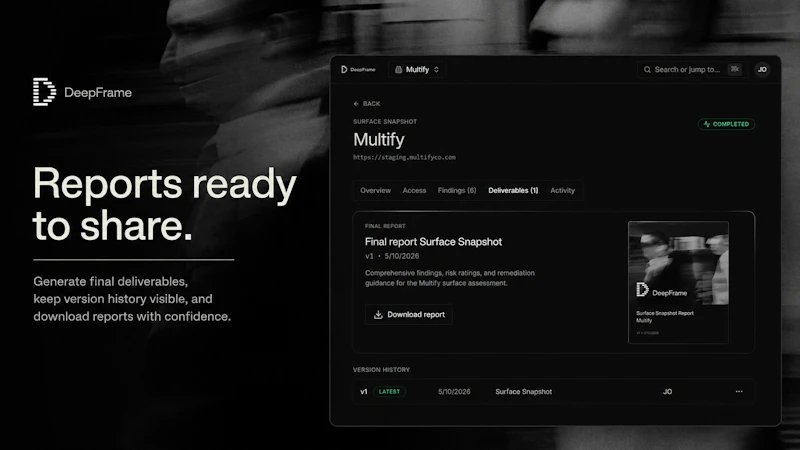Screen dimensions: 800x450
Task: Switch to the Activity tab
Action: pyautogui.click(x=562, y=190)
